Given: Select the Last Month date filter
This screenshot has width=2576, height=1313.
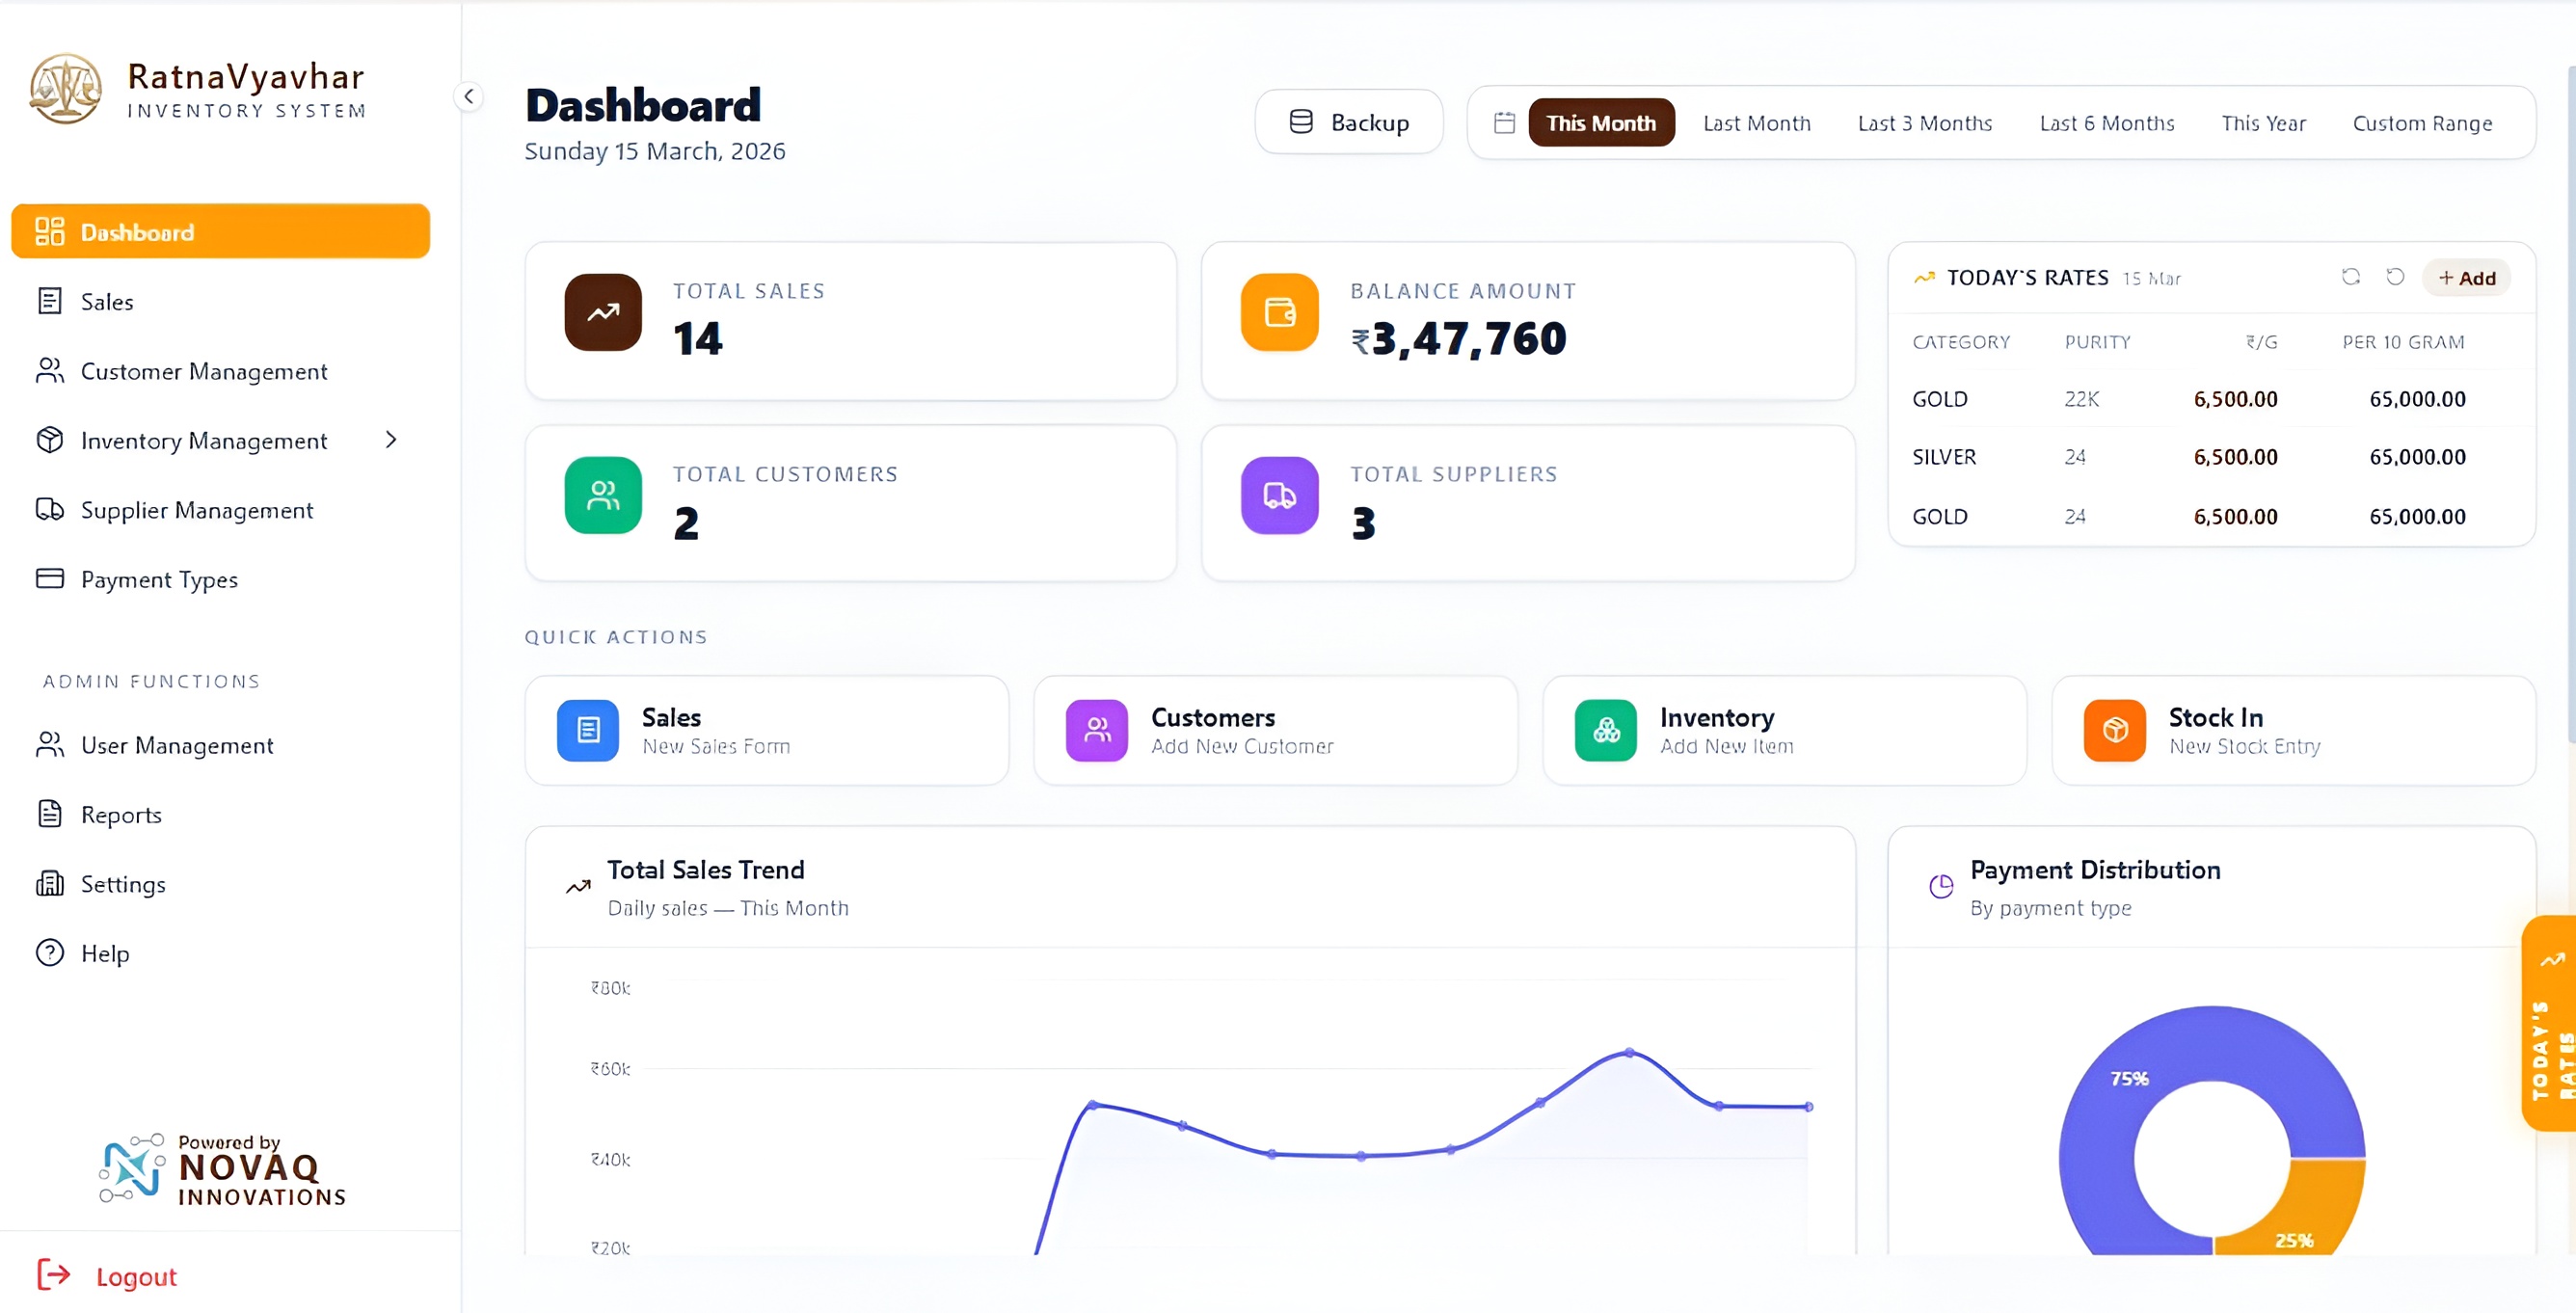Looking at the screenshot, I should (1756, 123).
